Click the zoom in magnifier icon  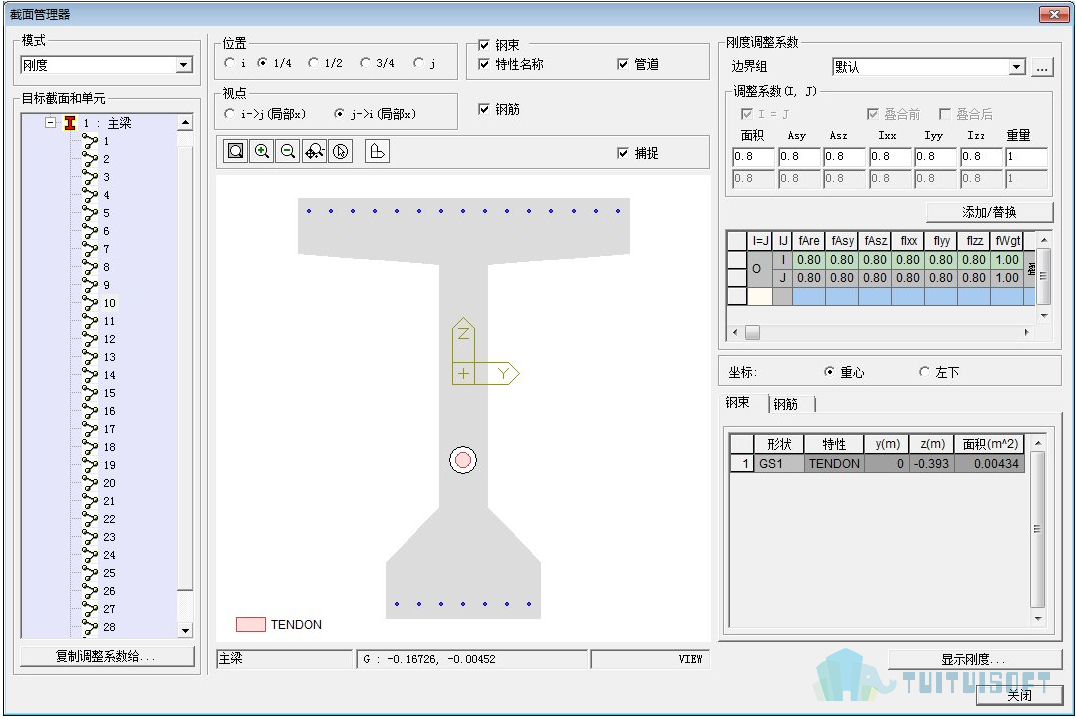261,151
